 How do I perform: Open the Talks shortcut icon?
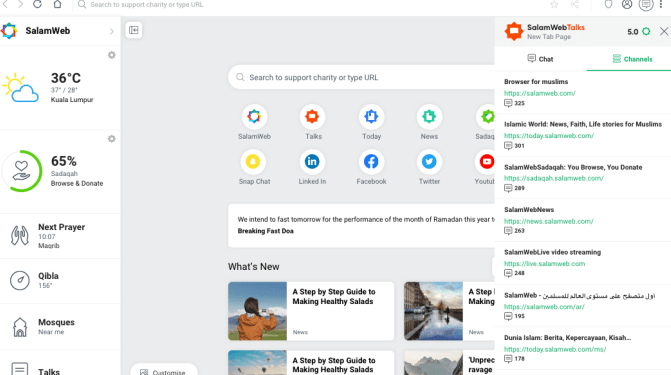[x=312, y=116]
